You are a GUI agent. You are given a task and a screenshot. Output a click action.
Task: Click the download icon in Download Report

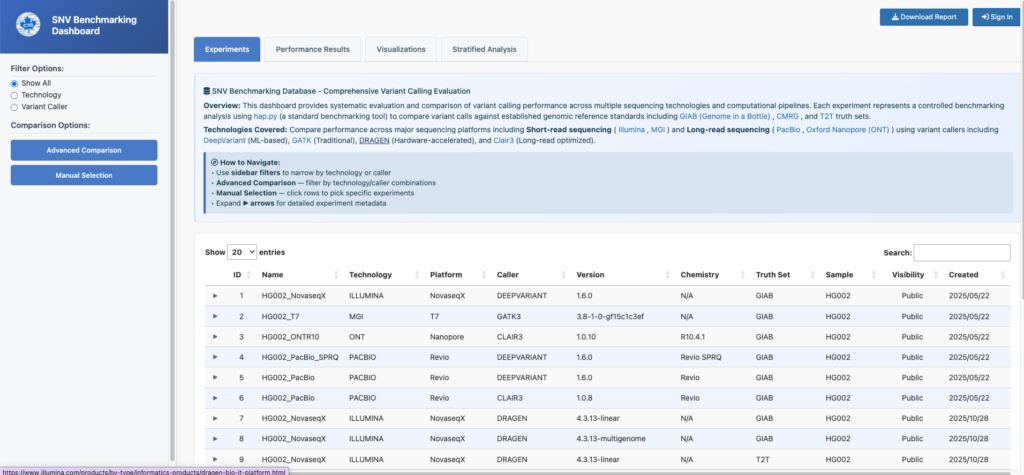pyautogui.click(x=889, y=17)
